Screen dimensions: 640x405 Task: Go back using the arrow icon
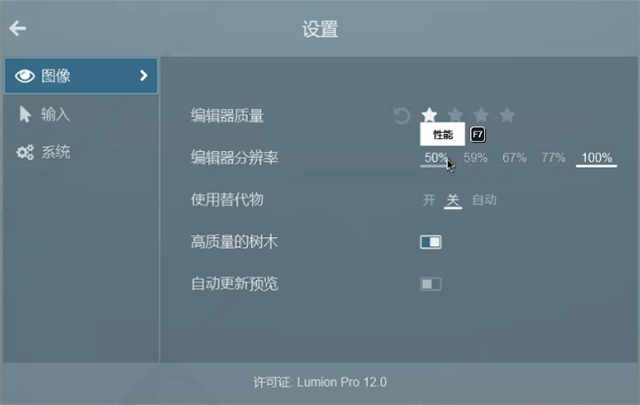pos(18,28)
